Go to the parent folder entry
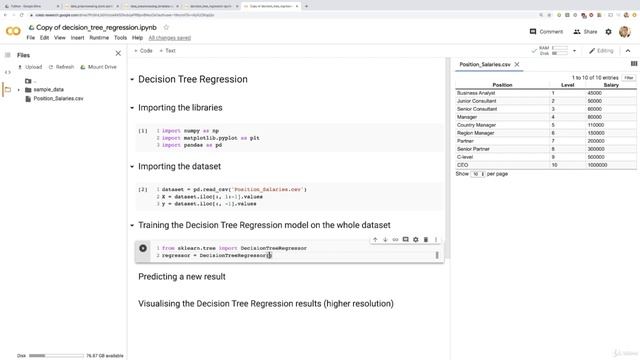 coord(31,81)
